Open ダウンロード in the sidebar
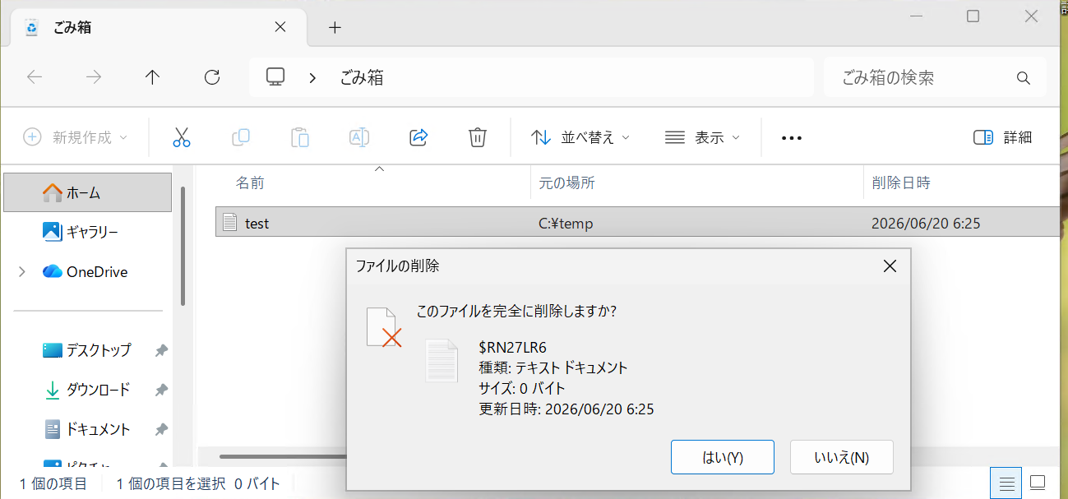Screen dimensions: 1068x499 click(x=88, y=390)
